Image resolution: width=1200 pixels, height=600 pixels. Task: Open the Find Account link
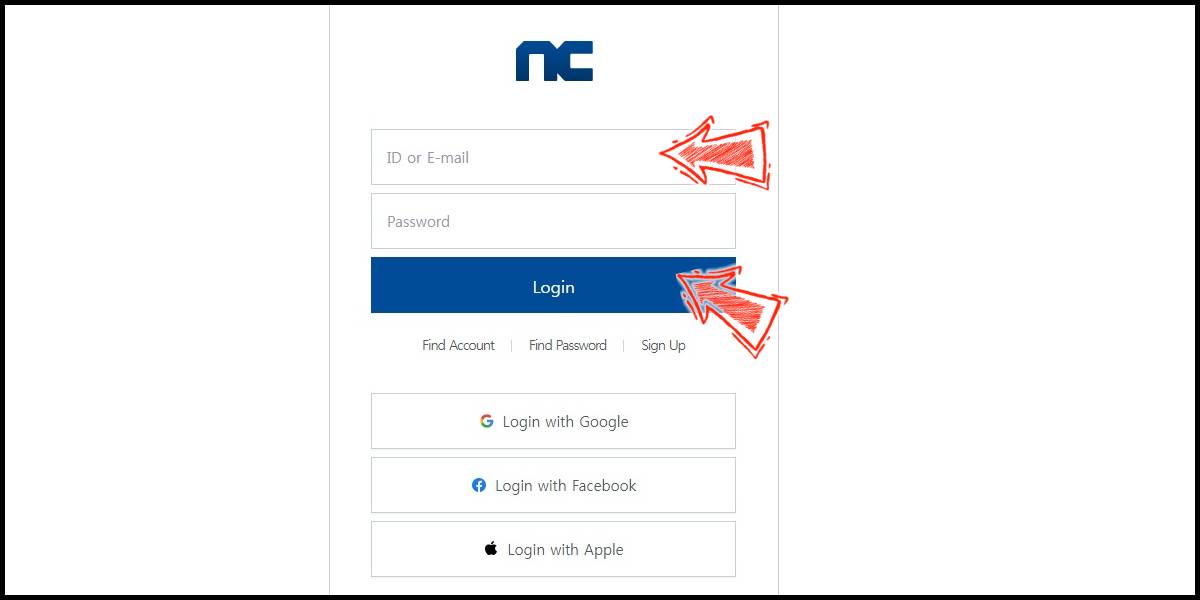tap(458, 345)
